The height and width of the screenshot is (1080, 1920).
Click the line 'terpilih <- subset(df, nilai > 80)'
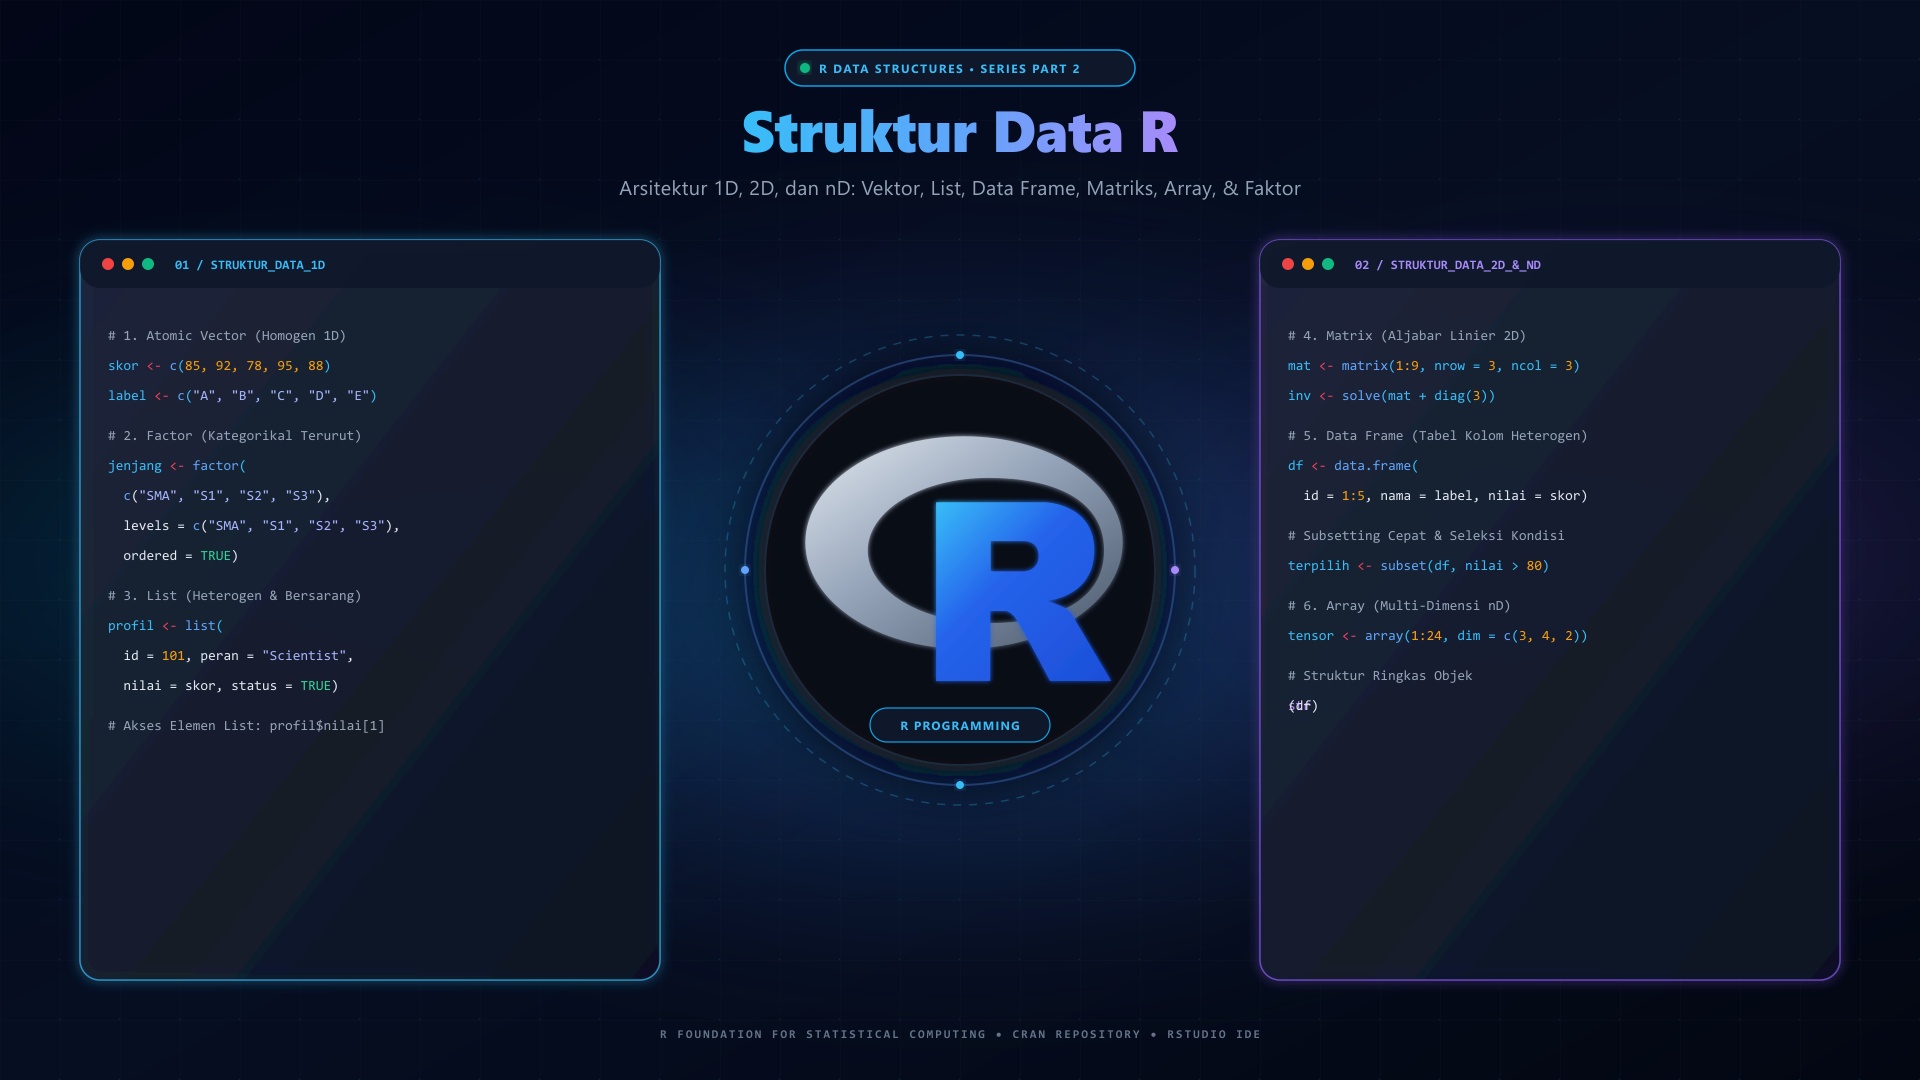(x=1418, y=566)
